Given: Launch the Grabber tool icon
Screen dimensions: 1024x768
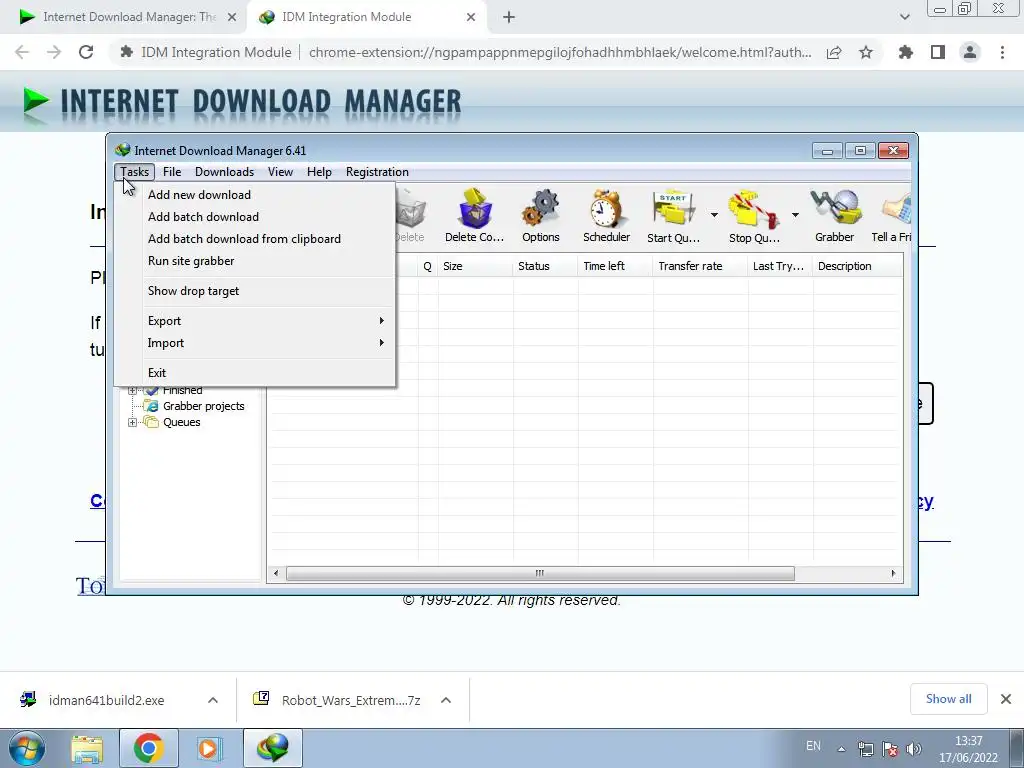Looking at the screenshot, I should tap(835, 216).
